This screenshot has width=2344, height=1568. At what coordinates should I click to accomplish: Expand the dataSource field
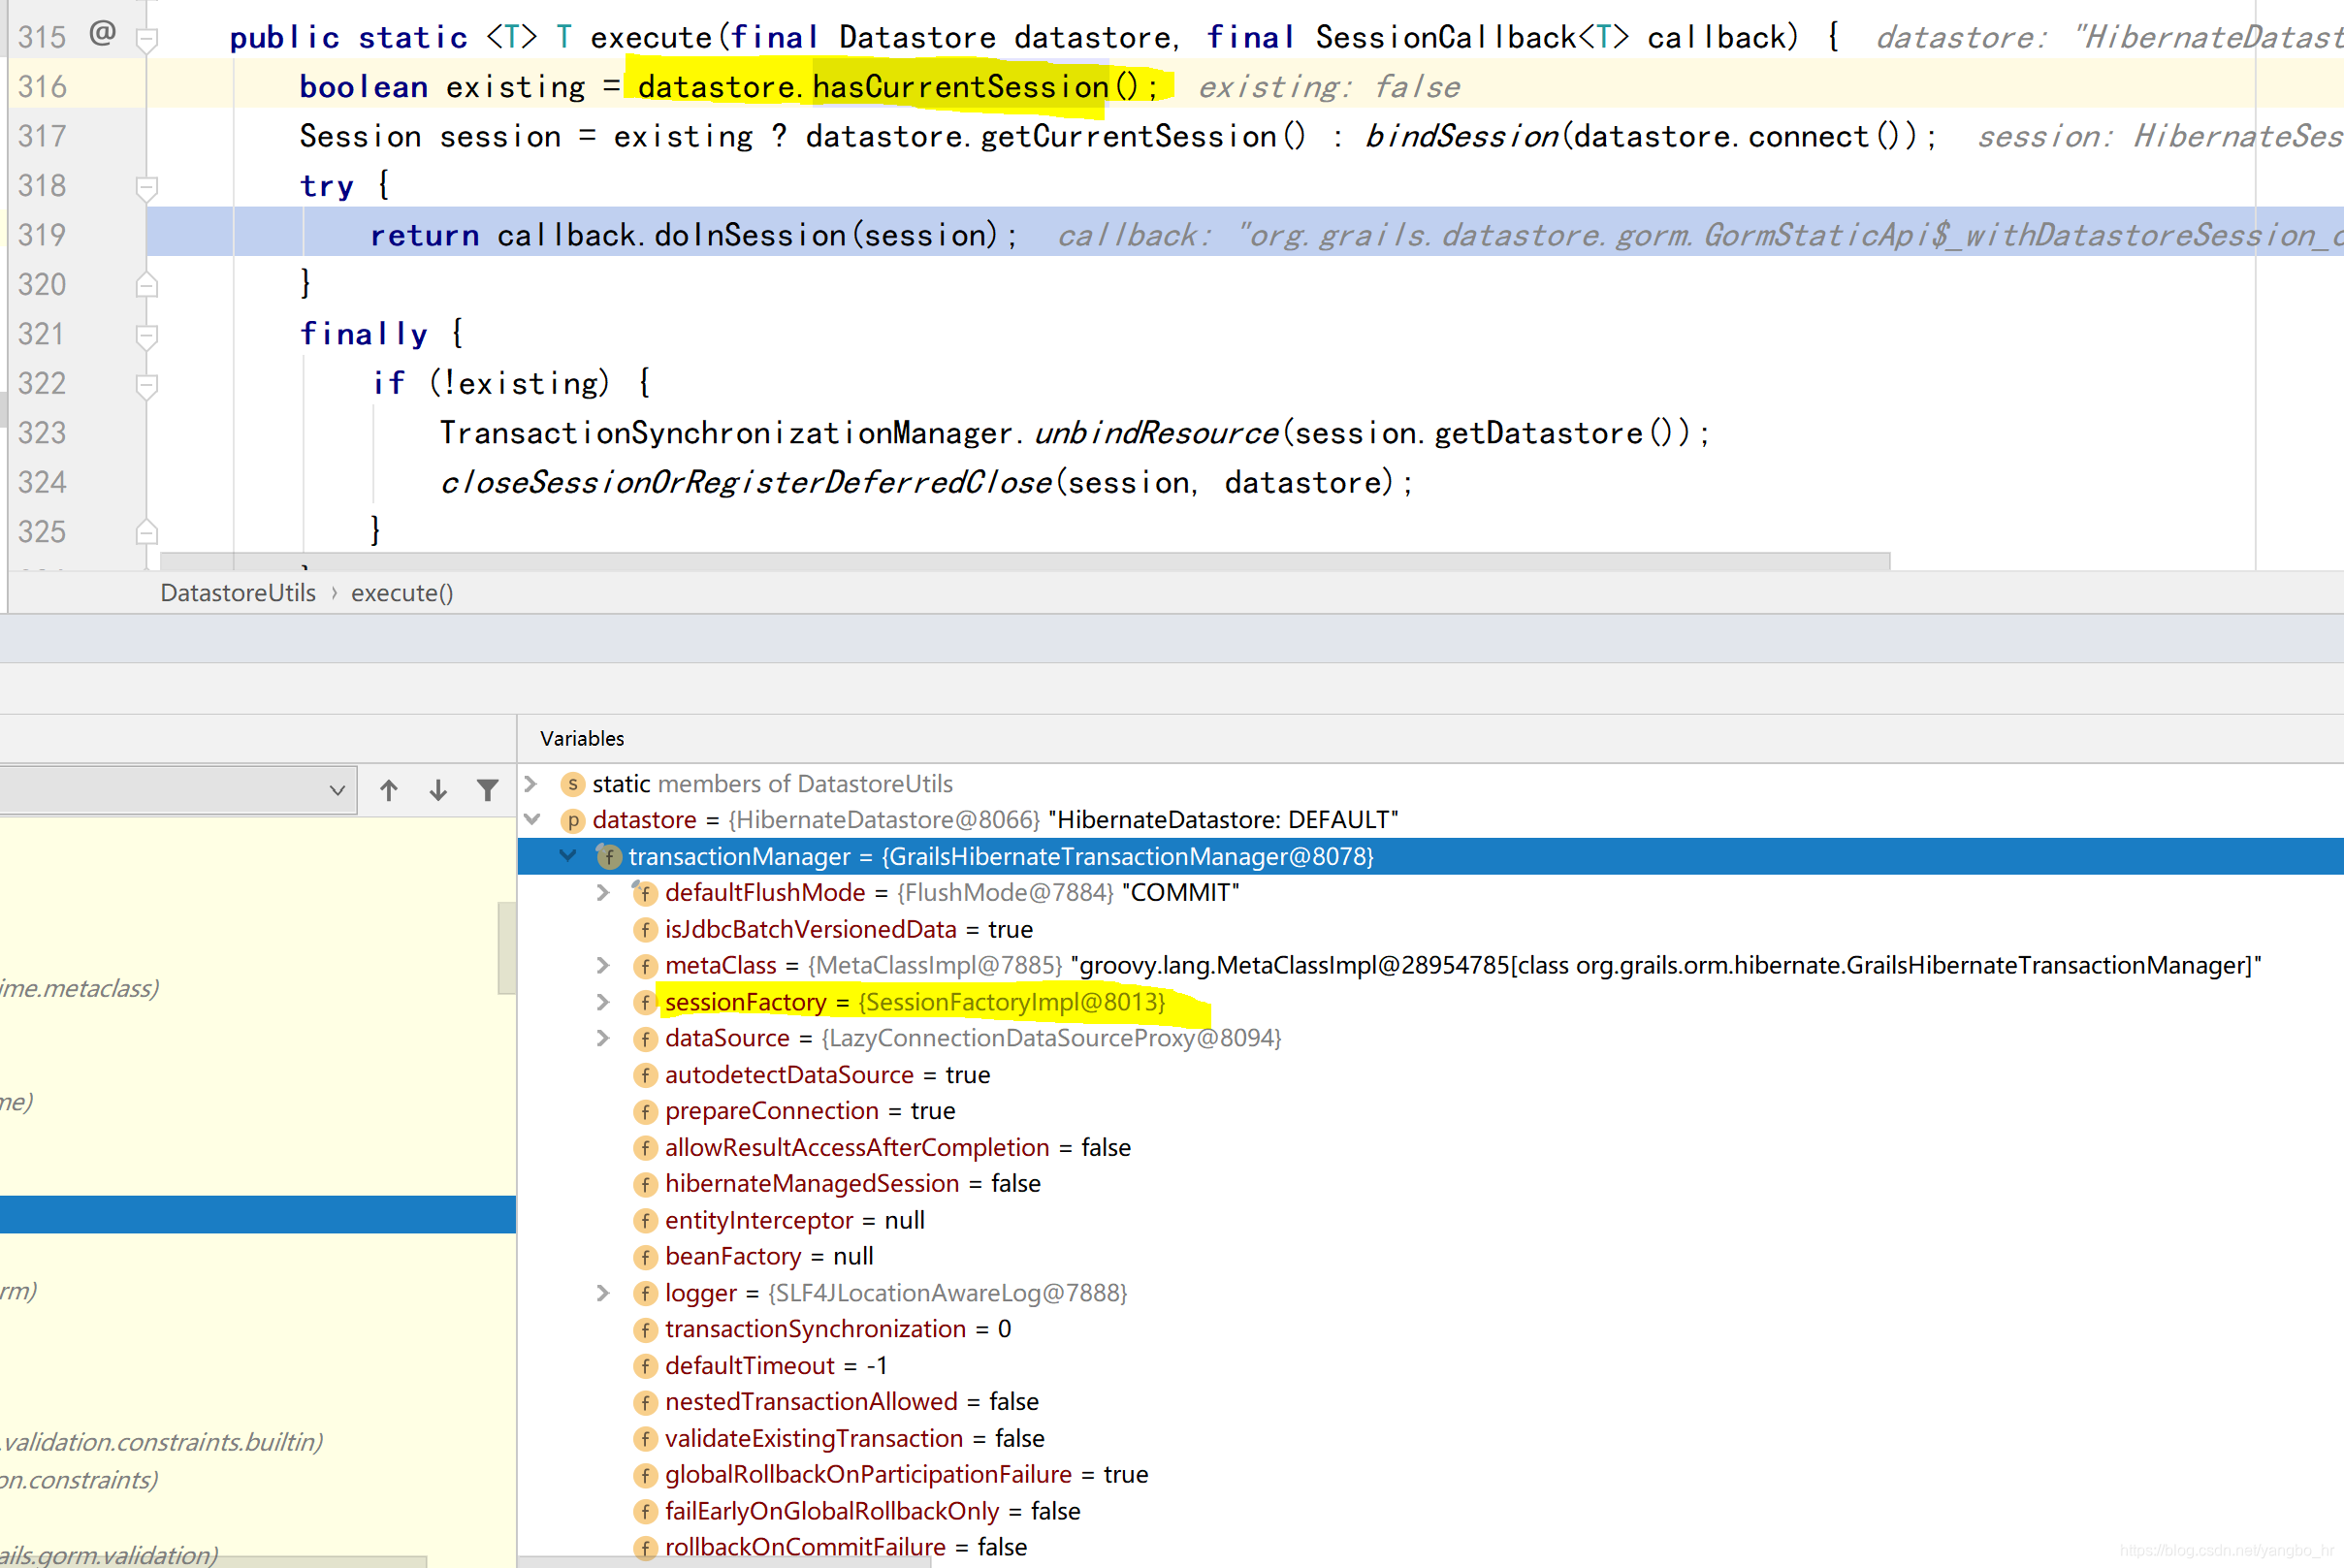pos(603,1038)
